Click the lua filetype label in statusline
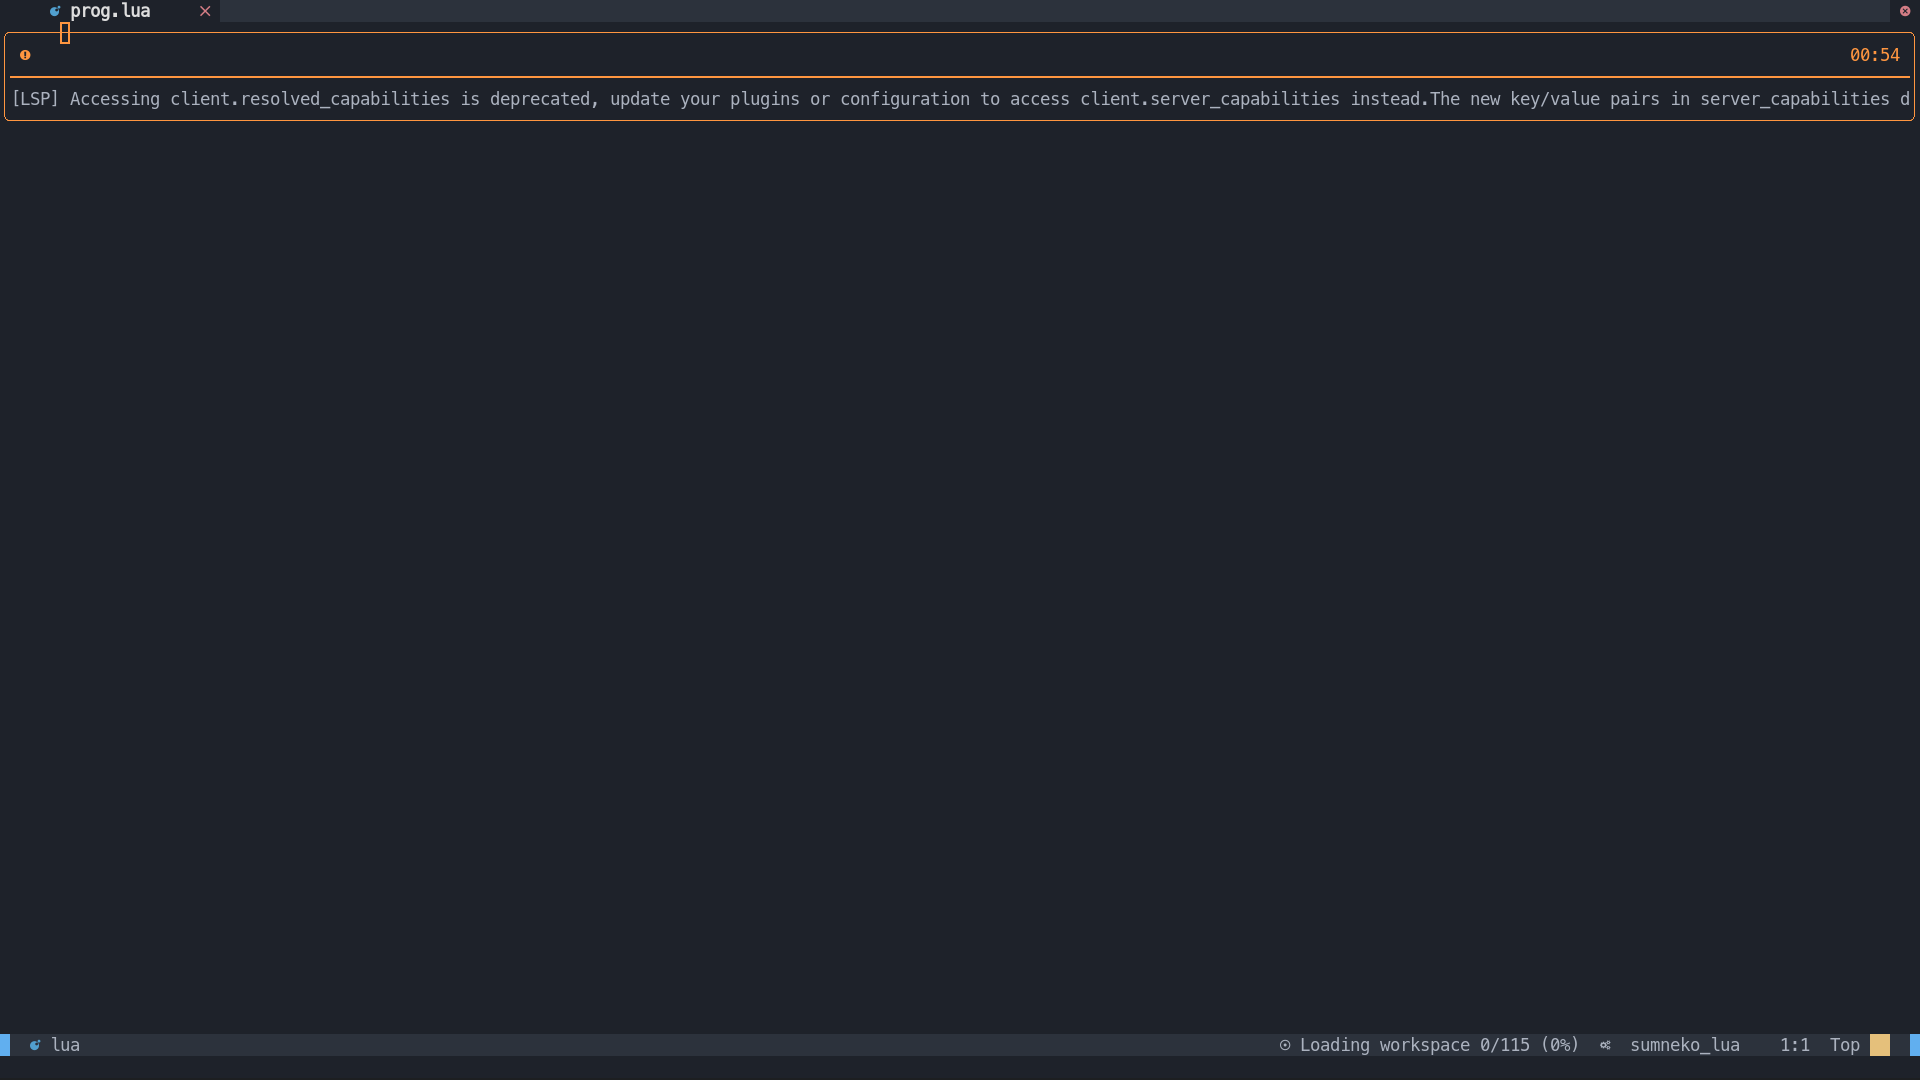 [x=65, y=1045]
